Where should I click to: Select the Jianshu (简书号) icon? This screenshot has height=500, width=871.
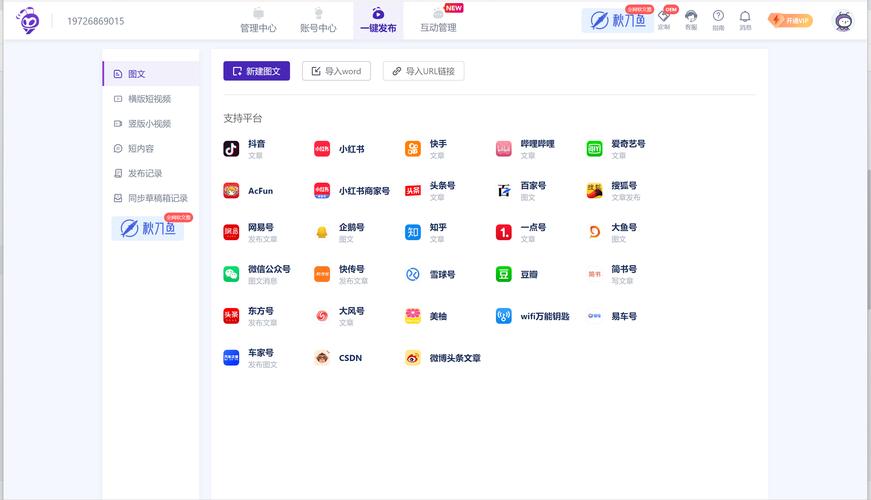click(594, 274)
